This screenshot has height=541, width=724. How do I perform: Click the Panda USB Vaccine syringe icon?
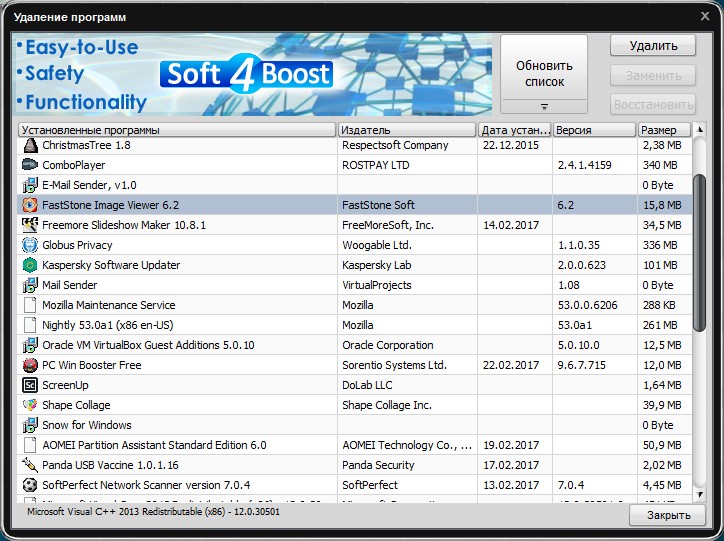click(30, 465)
